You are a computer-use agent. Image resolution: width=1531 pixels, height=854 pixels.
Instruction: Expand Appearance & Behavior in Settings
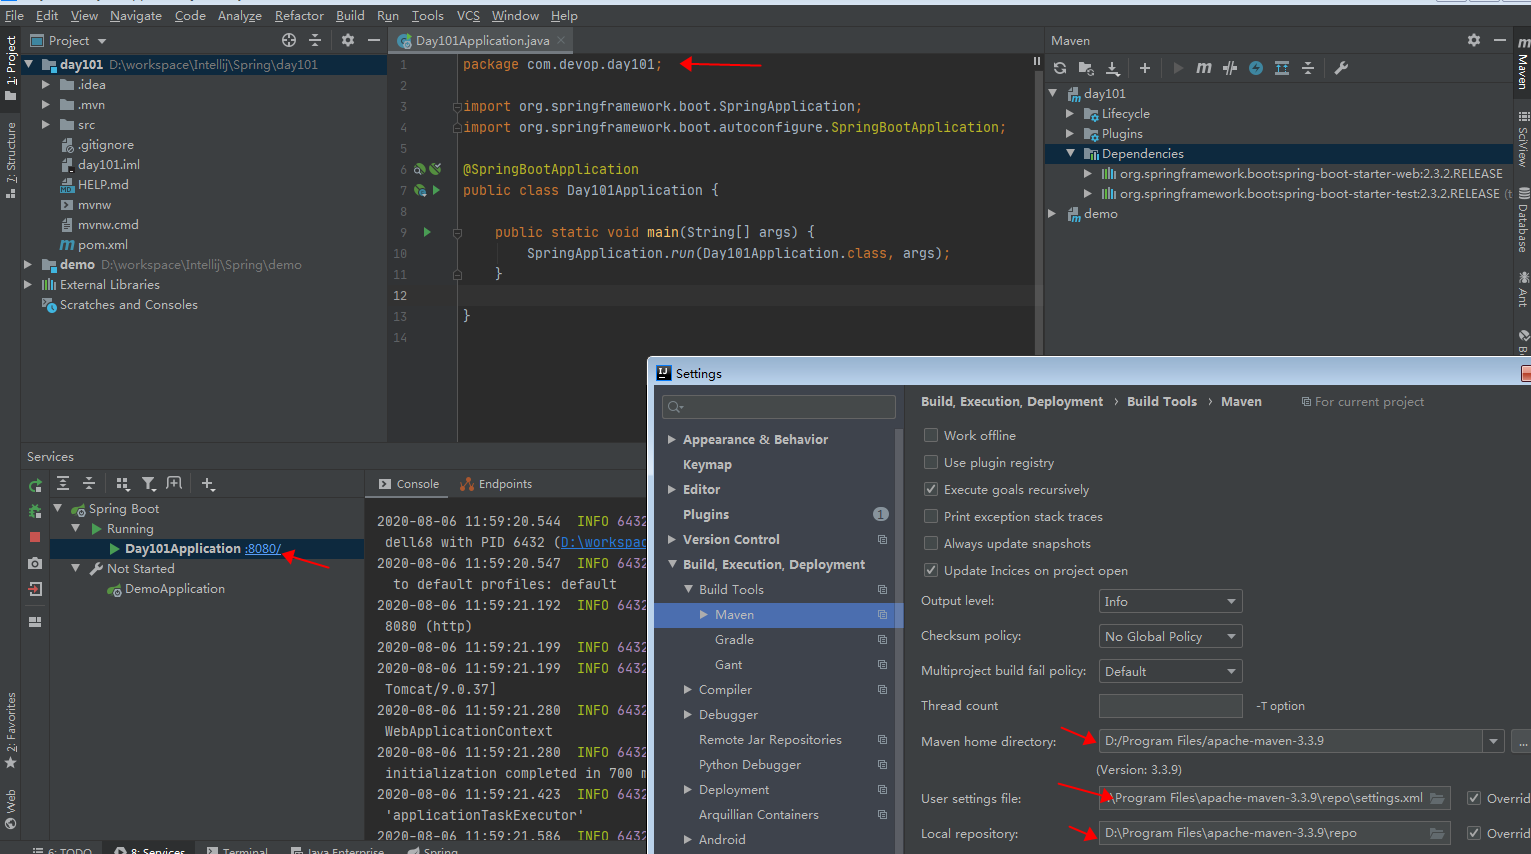(x=672, y=439)
